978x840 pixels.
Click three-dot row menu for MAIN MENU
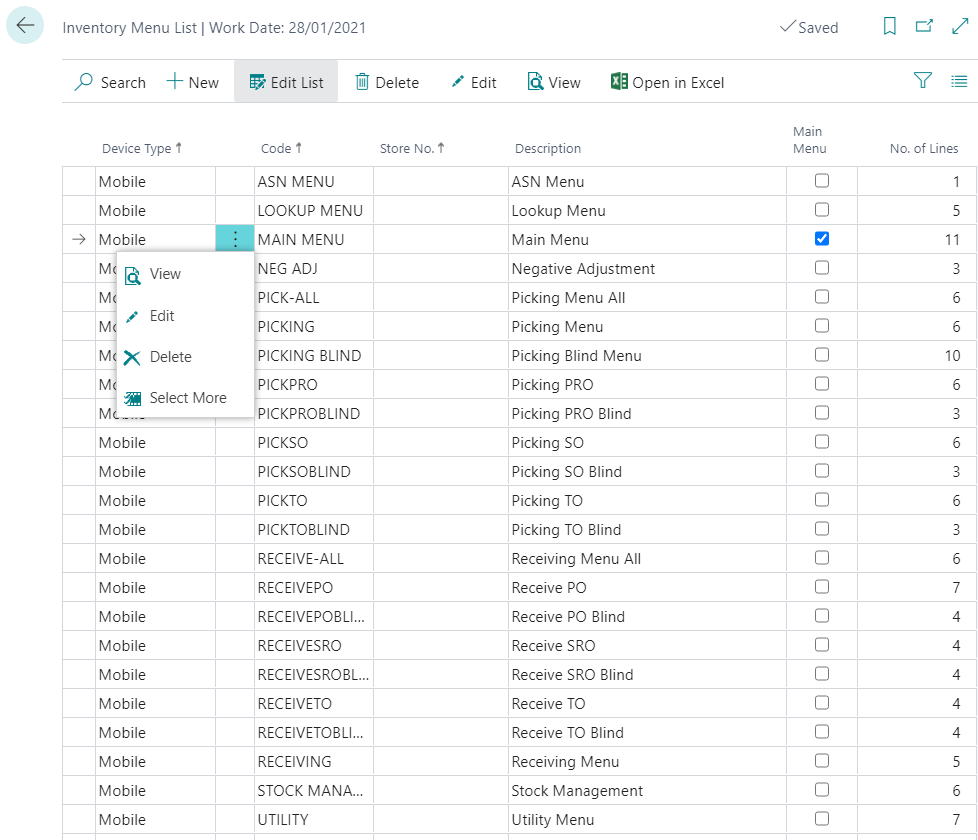tap(235, 239)
